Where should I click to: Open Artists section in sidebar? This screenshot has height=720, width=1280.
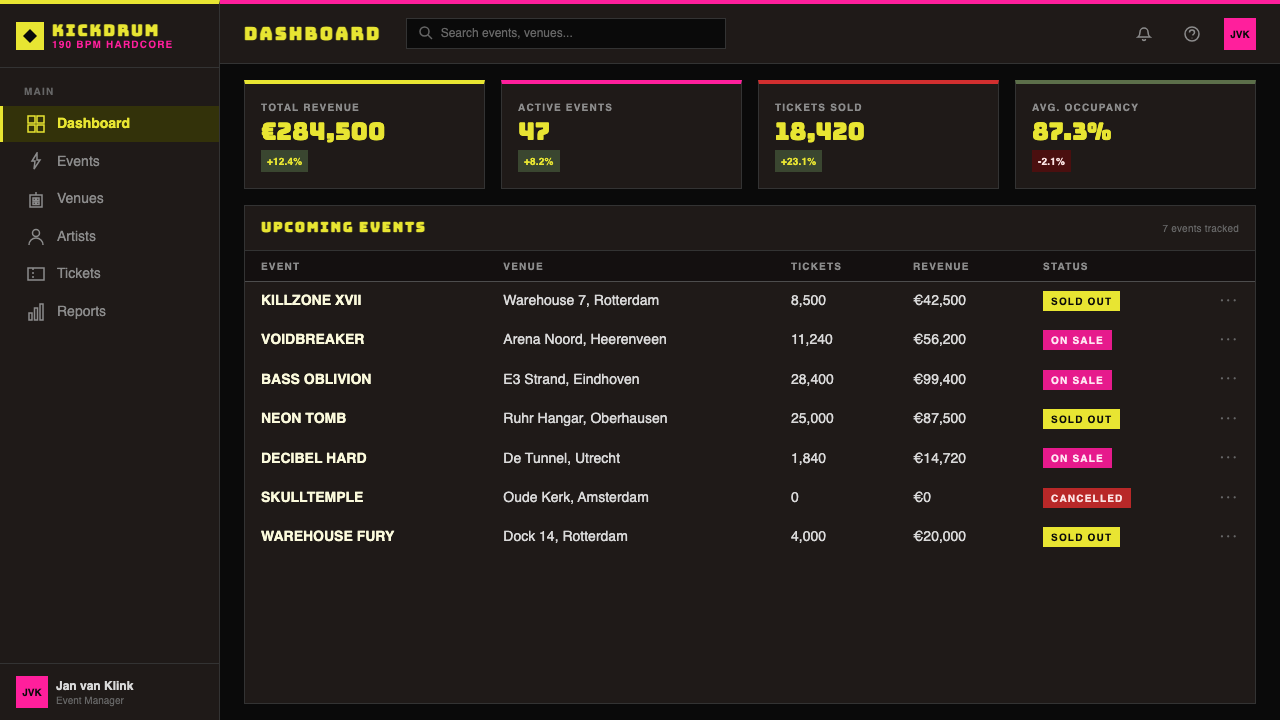(x=109, y=237)
